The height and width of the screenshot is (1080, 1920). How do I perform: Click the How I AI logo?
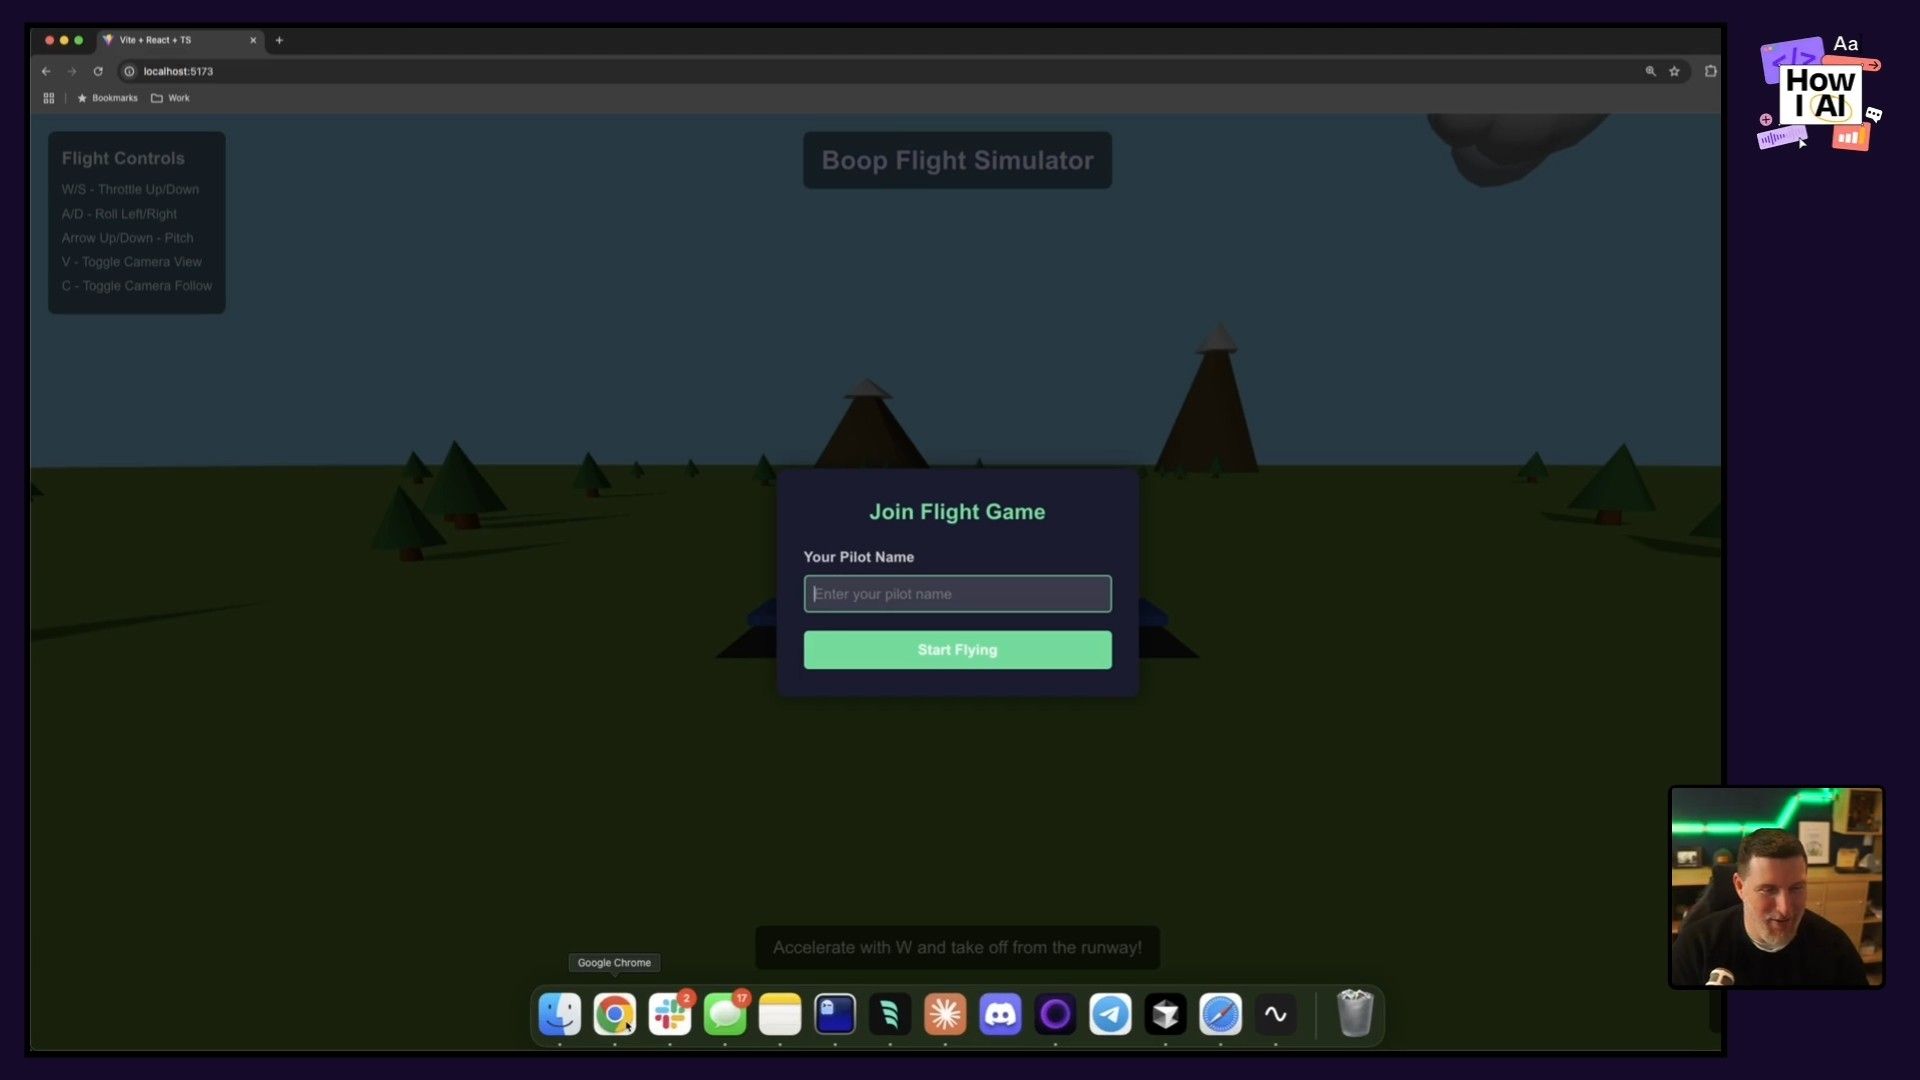(1820, 93)
